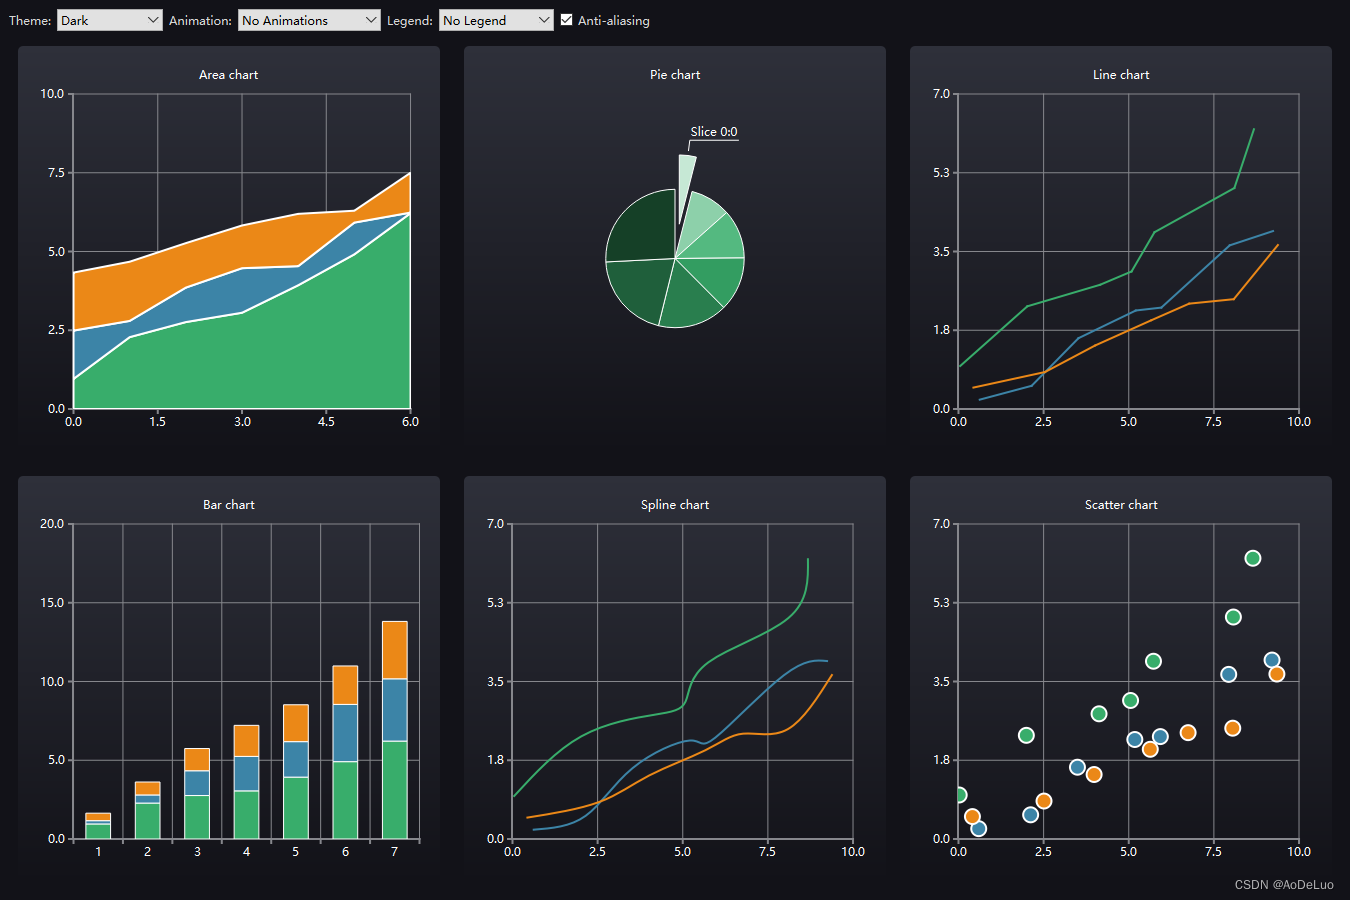Image resolution: width=1350 pixels, height=900 pixels.
Task: Click the green segment of bar 3
Action: (197, 817)
